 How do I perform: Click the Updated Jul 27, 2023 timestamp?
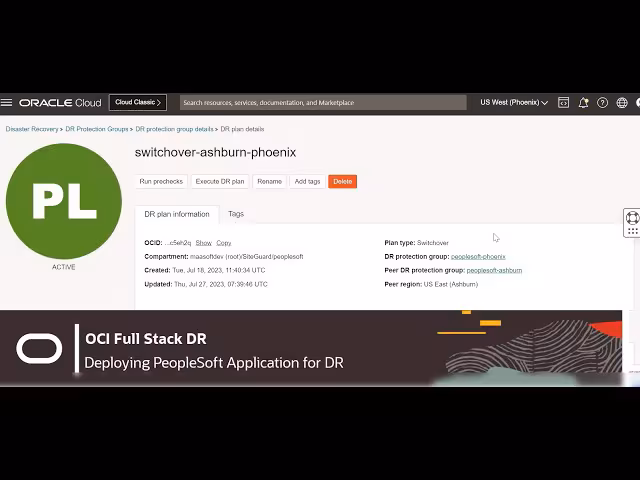(x=221, y=284)
